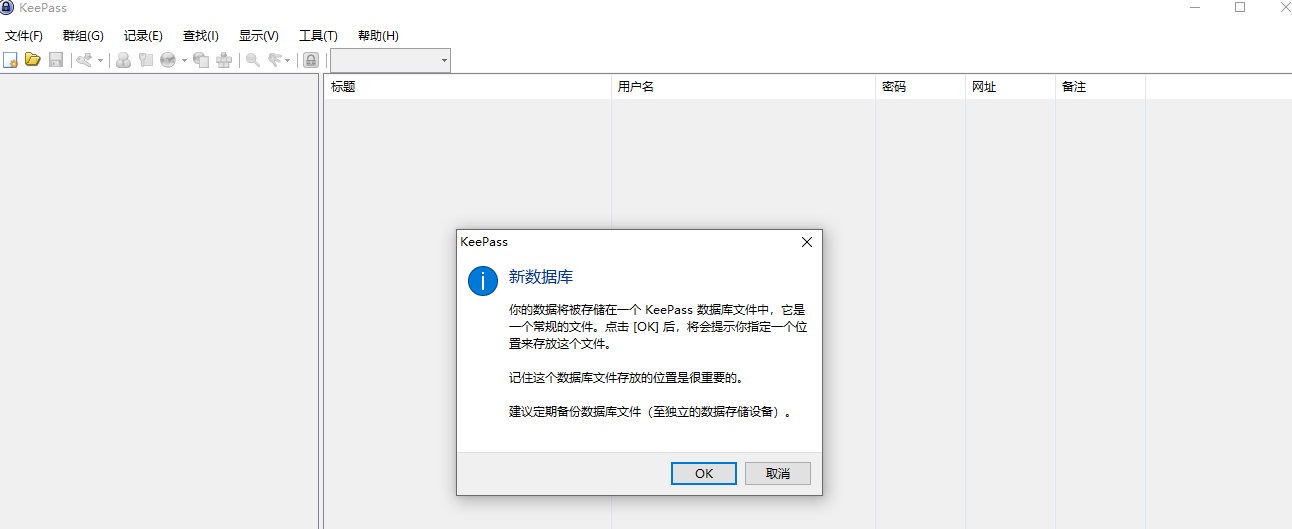Click the 标题 column header
This screenshot has width=1292, height=529.
pyautogui.click(x=468, y=87)
